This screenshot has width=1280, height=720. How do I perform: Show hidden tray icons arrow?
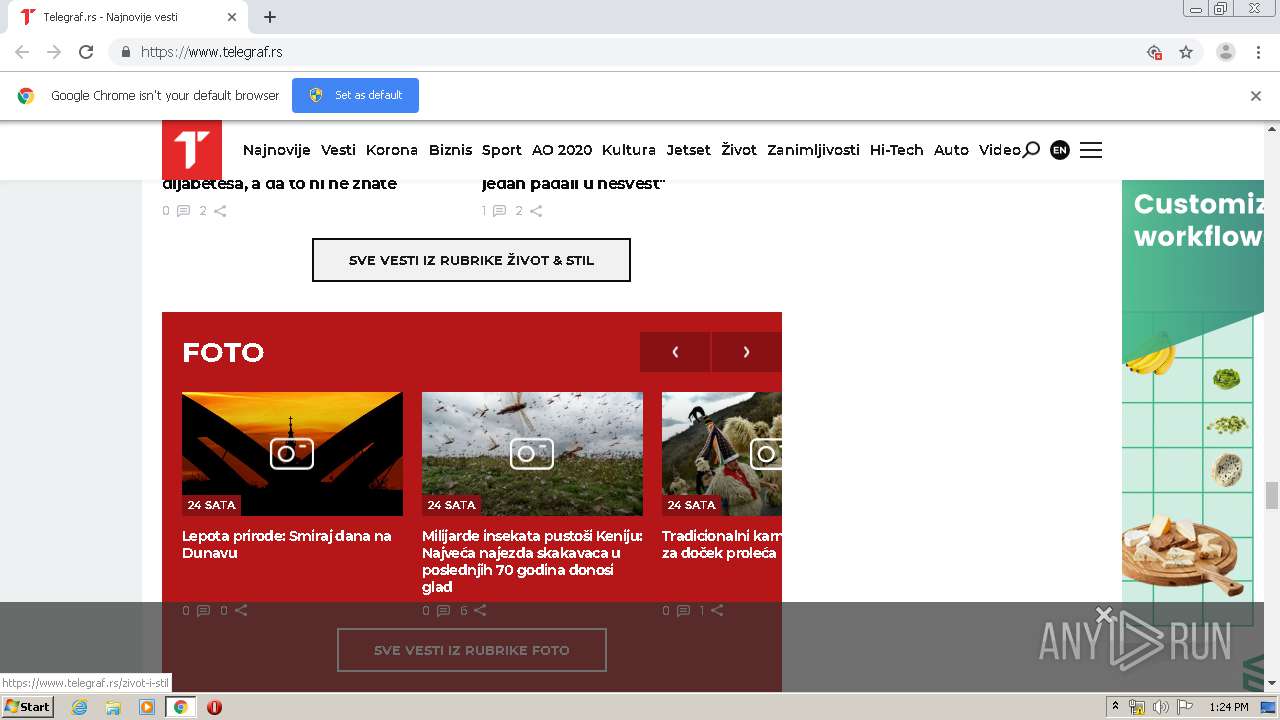tap(1115, 707)
